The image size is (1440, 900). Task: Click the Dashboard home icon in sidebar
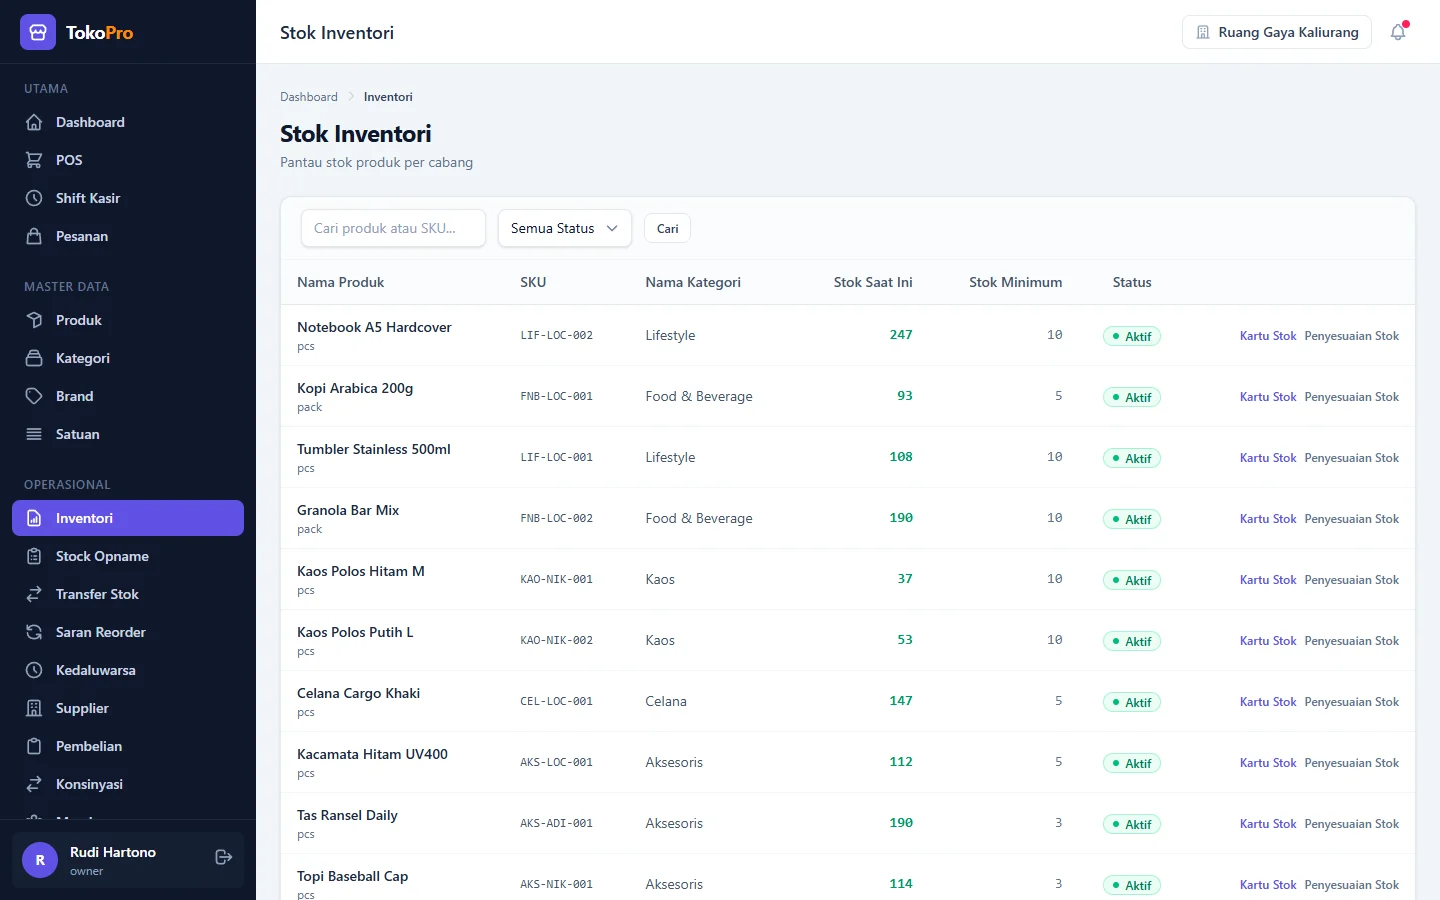34,122
